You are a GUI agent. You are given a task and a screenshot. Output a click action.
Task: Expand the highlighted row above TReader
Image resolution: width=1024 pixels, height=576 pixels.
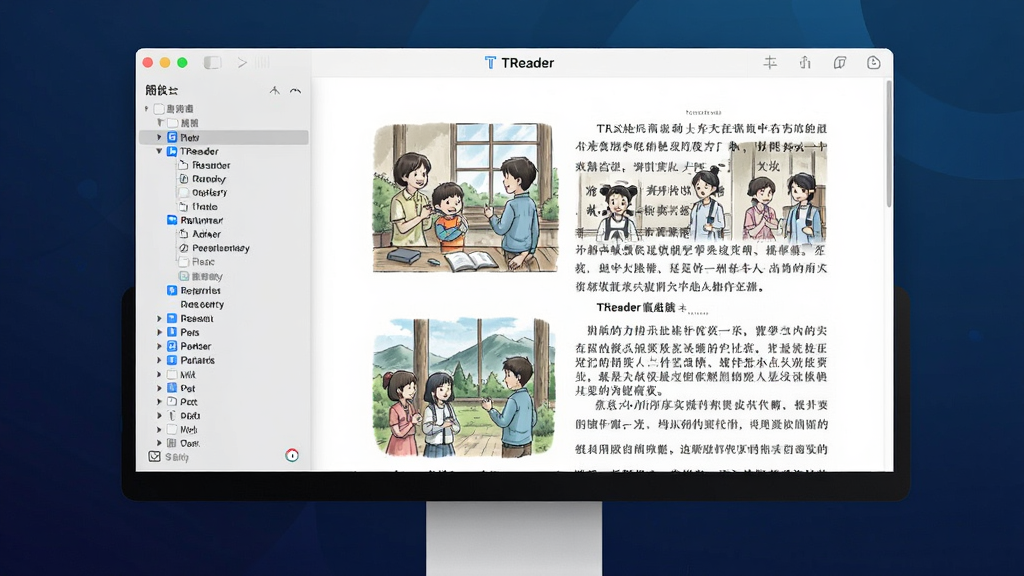[x=159, y=137]
